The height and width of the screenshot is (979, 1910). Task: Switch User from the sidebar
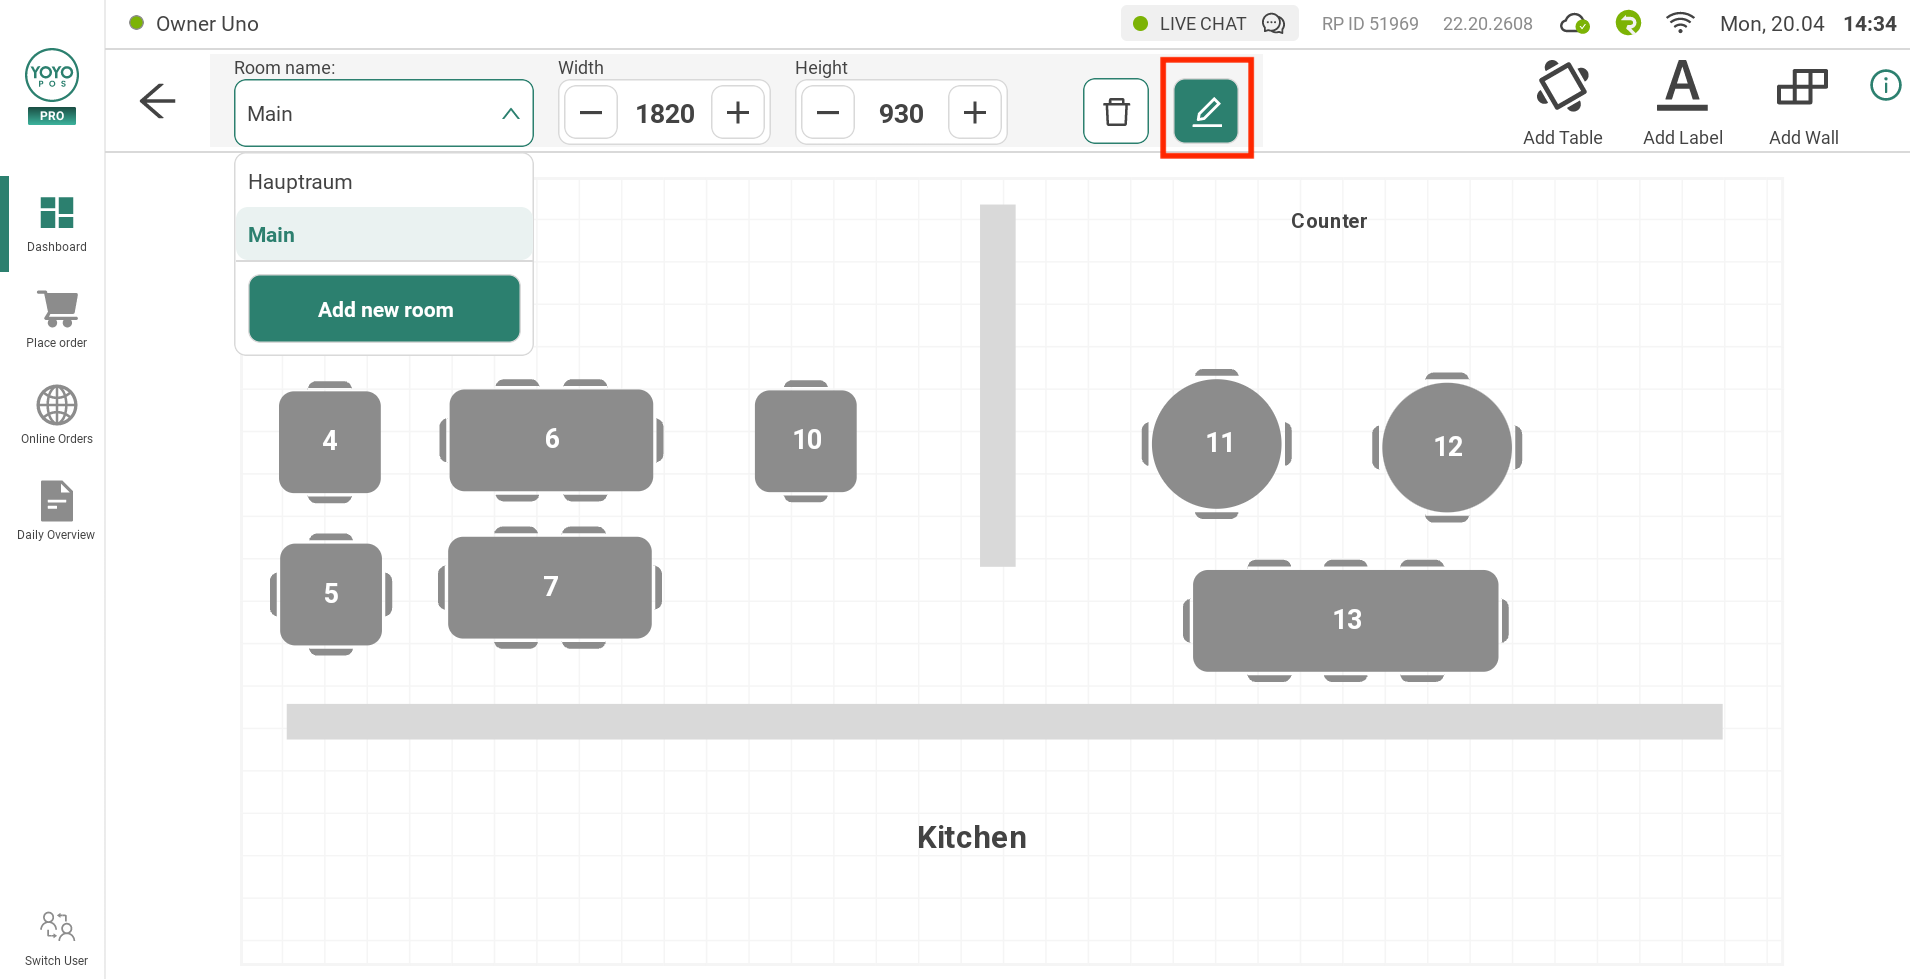[x=56, y=934]
